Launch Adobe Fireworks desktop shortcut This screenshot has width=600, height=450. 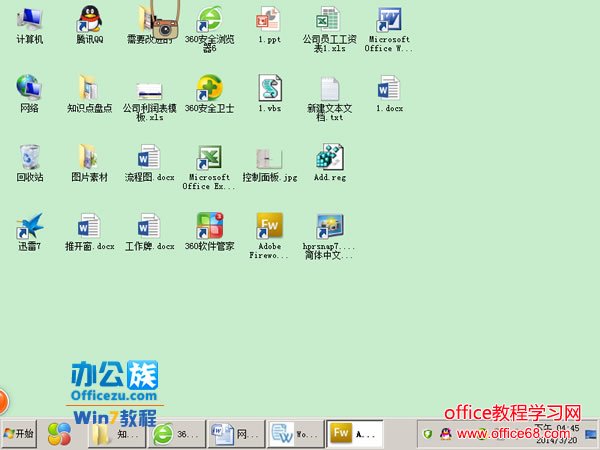[x=269, y=236]
